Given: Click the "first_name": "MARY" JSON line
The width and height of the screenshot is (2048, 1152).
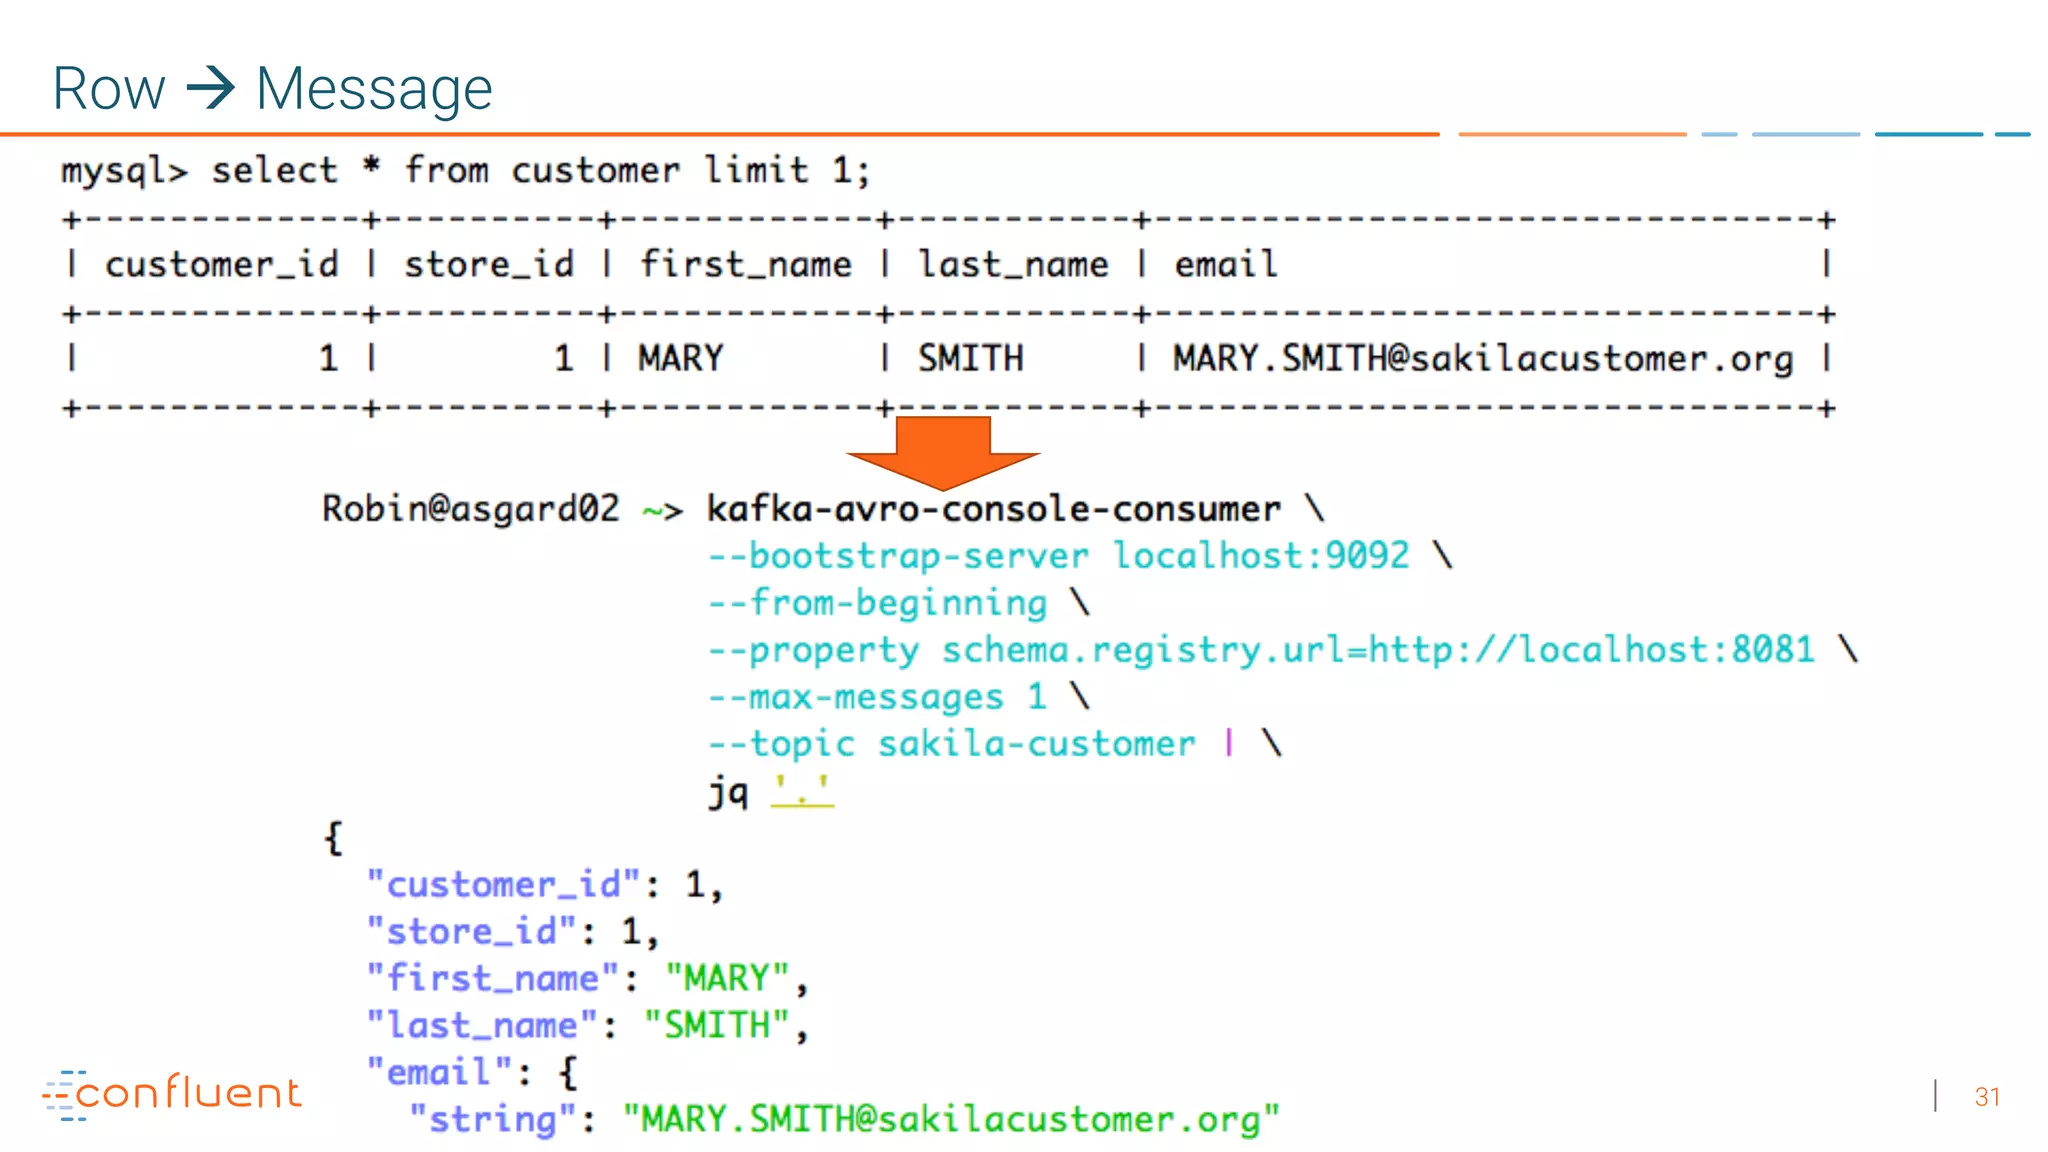Looking at the screenshot, I should click(x=586, y=978).
